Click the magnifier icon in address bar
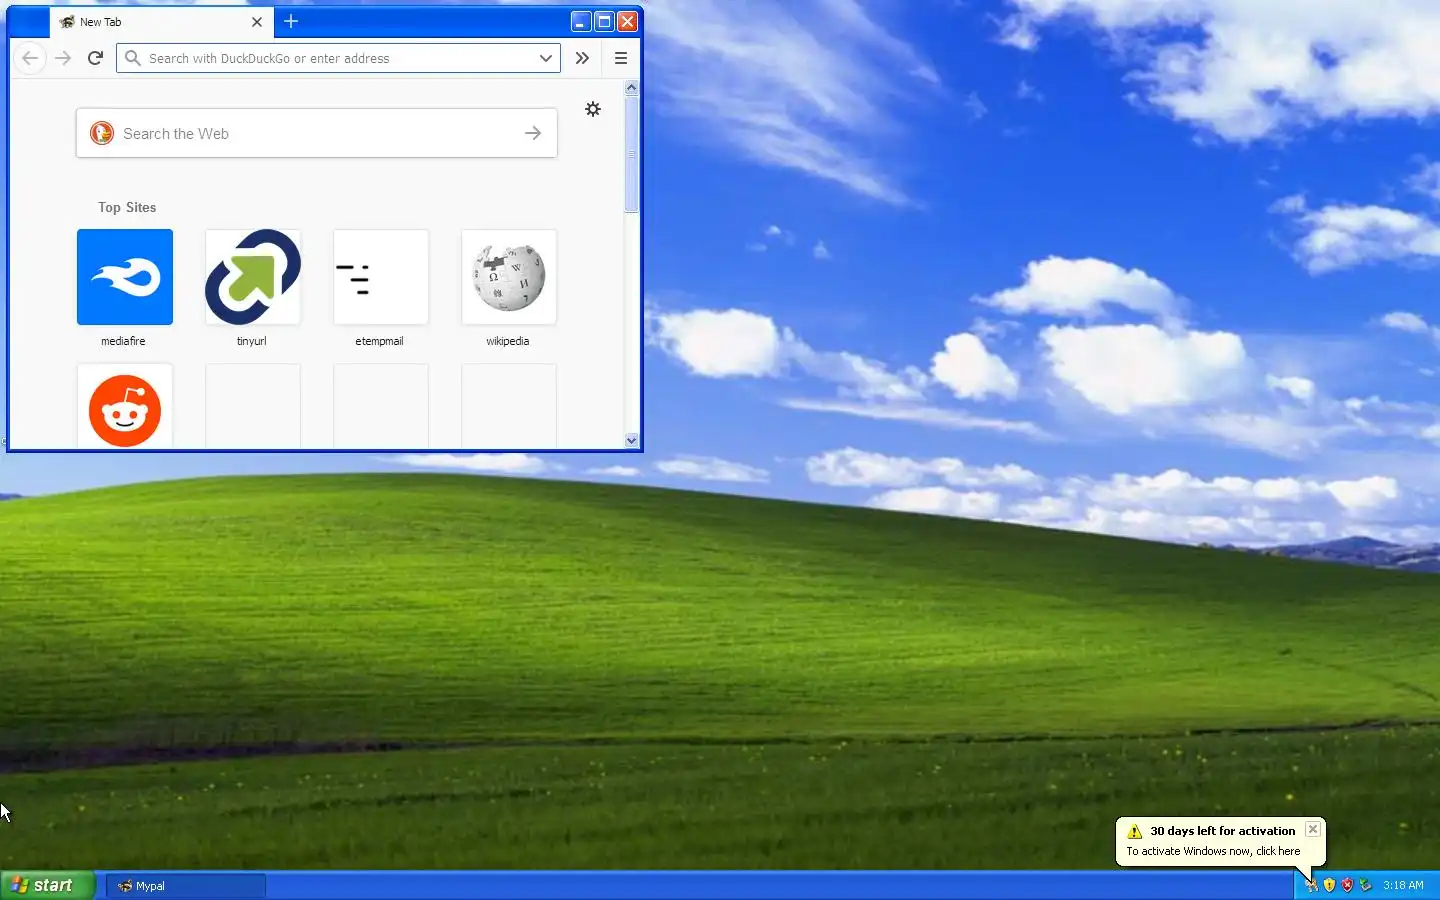Screen dimensions: 1440x900 pos(132,58)
